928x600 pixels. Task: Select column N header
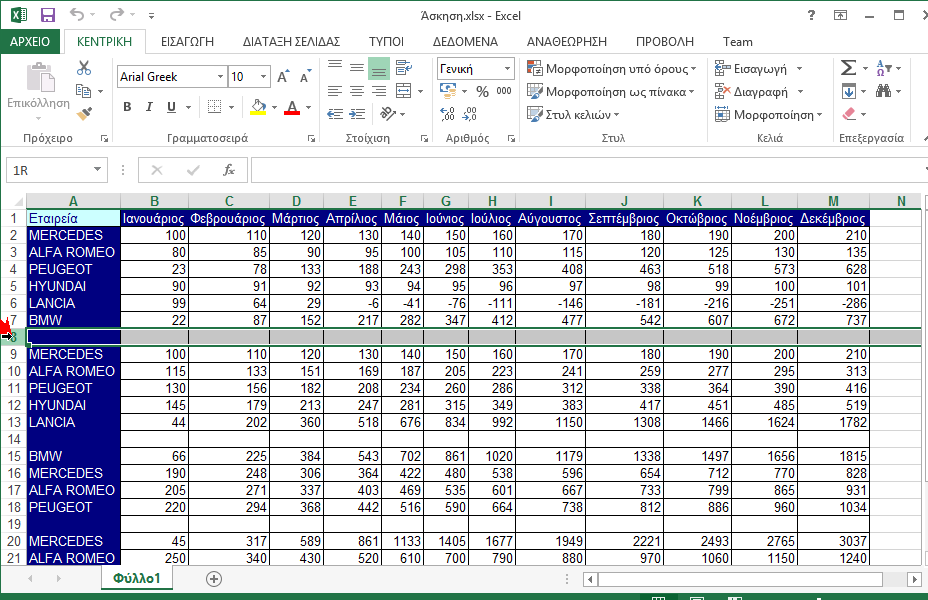coord(900,201)
